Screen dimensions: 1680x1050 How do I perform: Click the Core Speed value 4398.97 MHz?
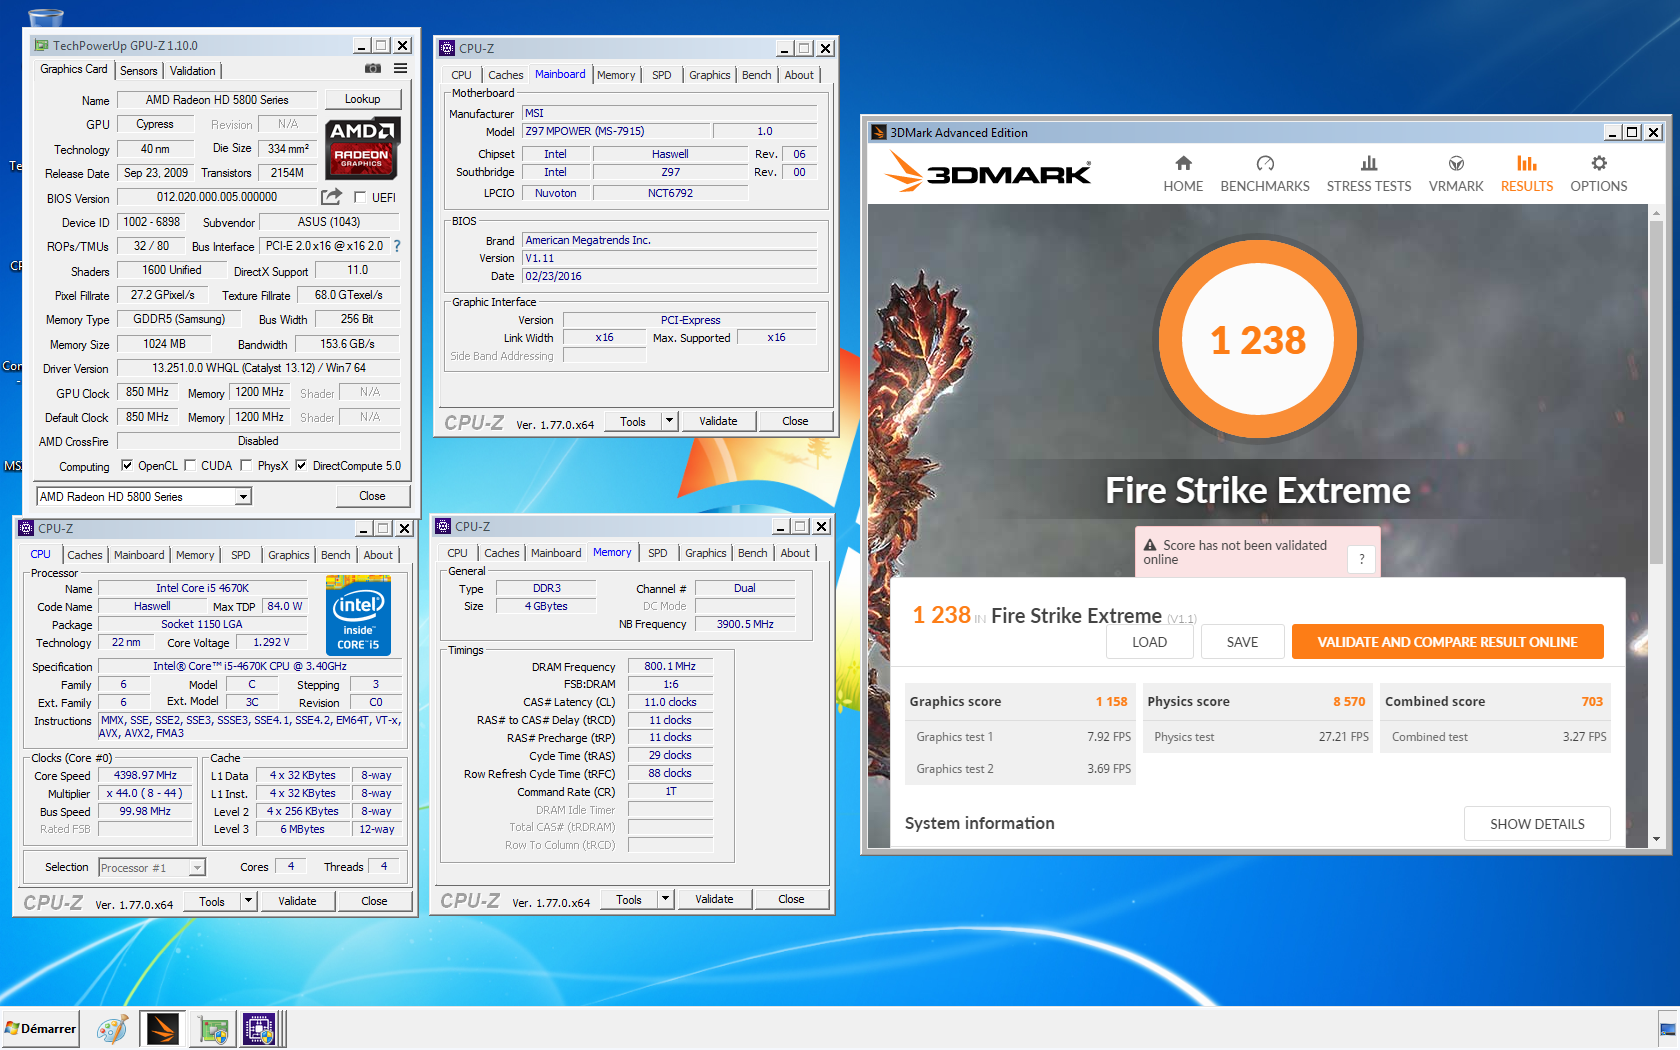pyautogui.click(x=145, y=775)
